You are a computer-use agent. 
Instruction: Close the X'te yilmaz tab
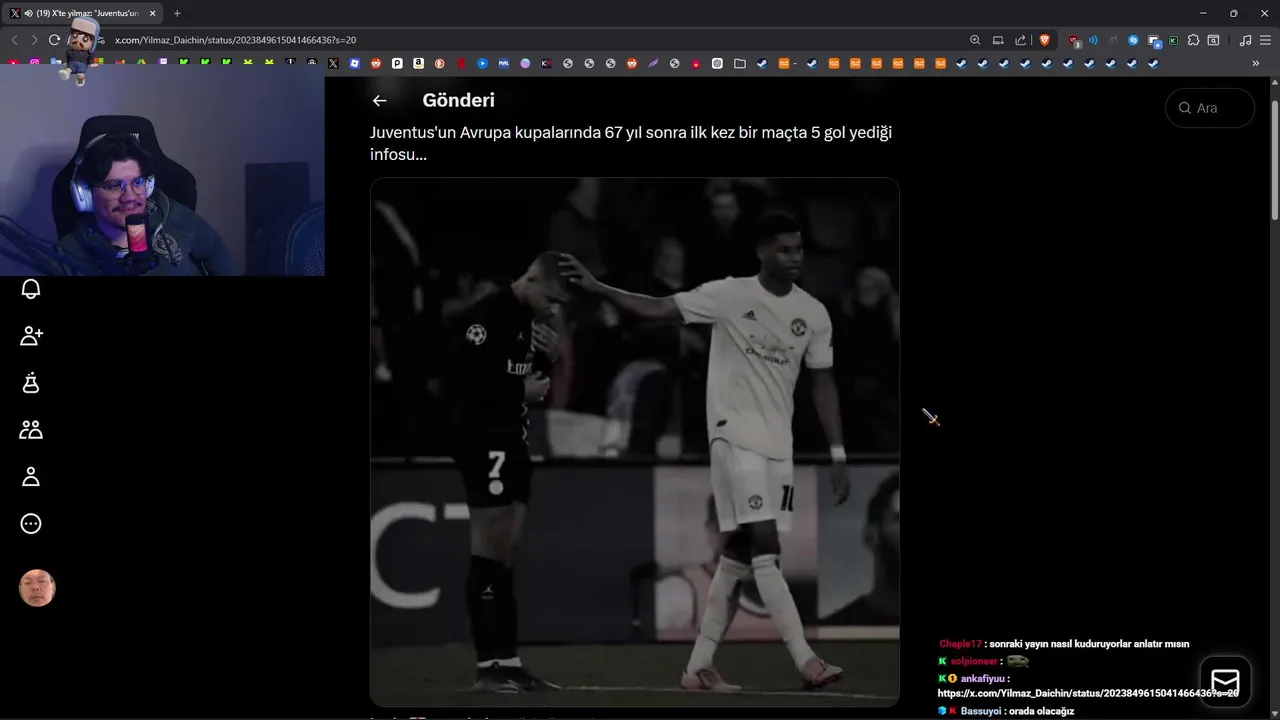(x=152, y=13)
